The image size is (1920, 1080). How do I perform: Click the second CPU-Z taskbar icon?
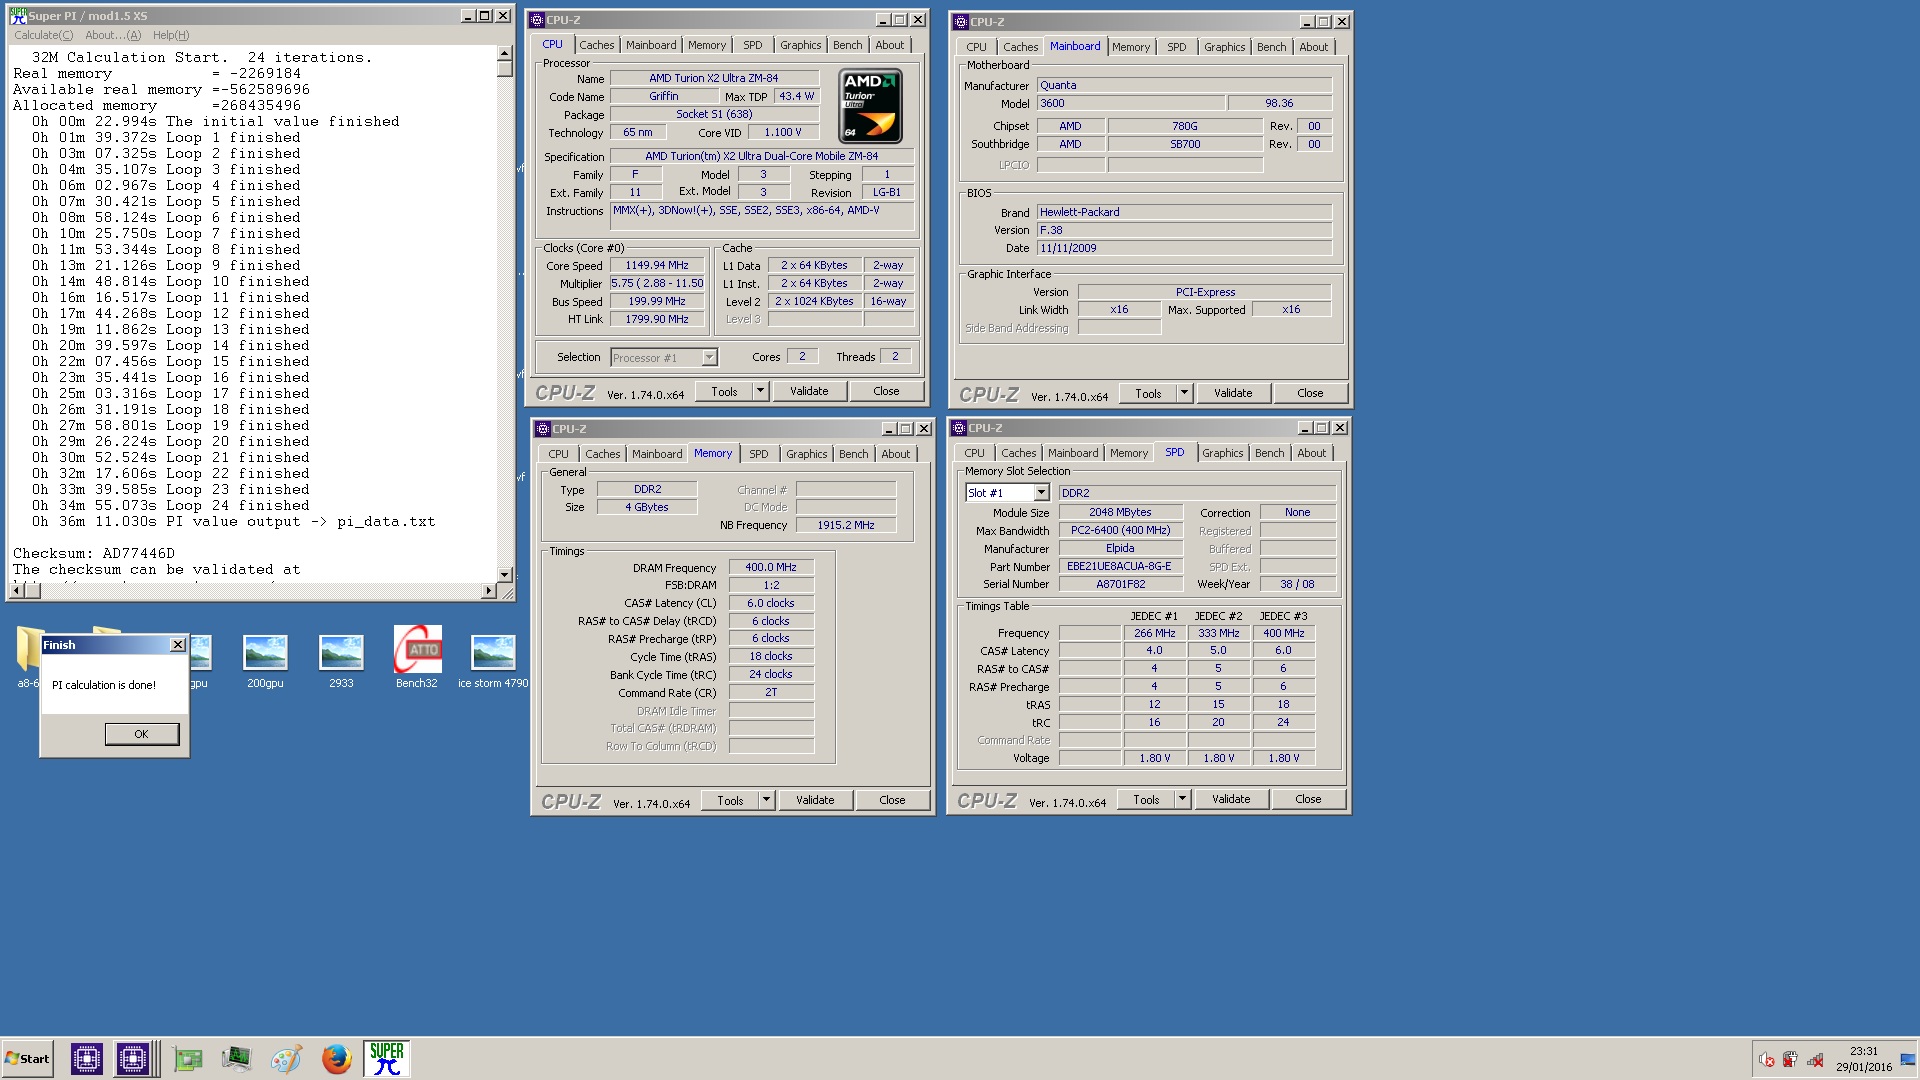click(132, 1058)
